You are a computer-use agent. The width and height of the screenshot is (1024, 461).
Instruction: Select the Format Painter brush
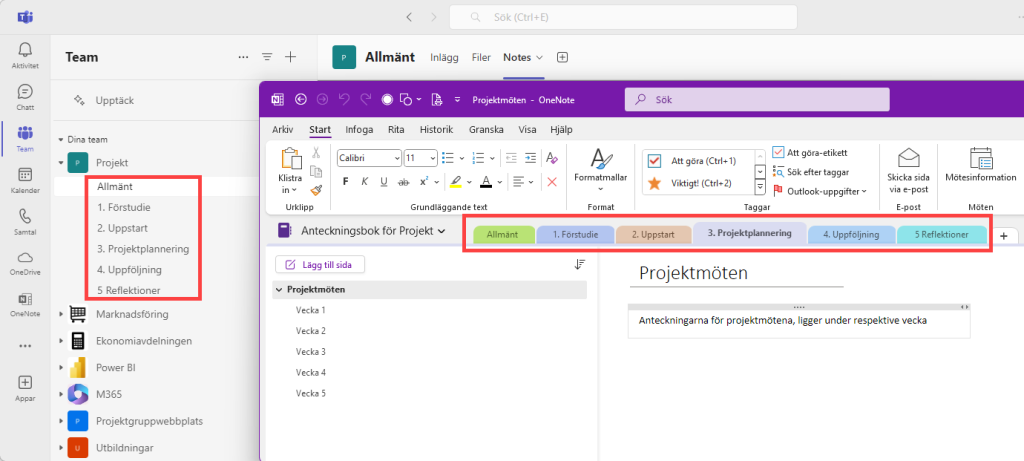[316, 189]
